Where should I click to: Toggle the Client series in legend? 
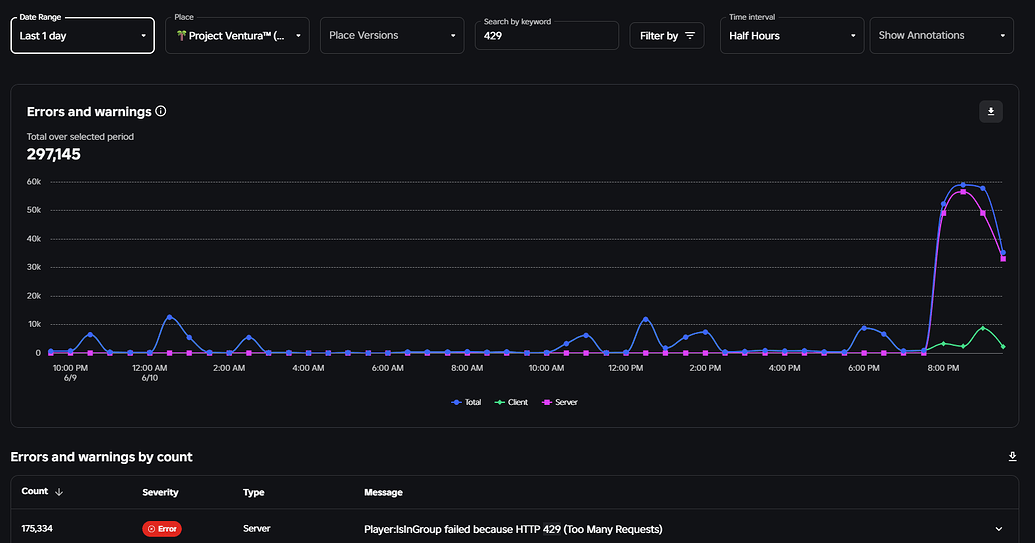coord(512,402)
